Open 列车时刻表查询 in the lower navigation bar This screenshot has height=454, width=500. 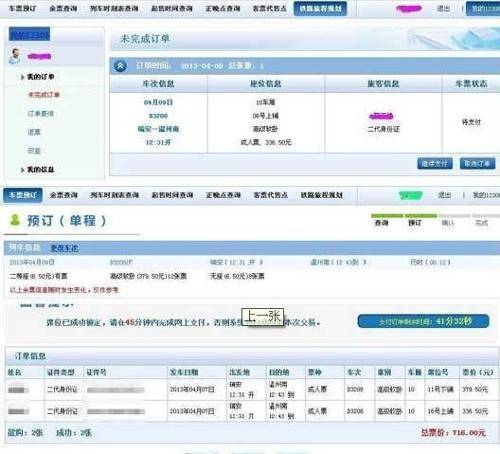tap(114, 195)
